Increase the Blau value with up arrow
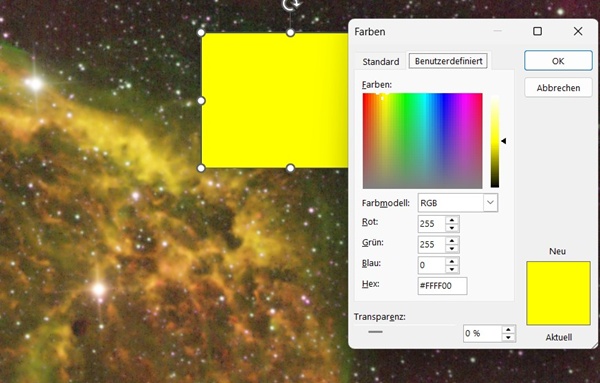Screen dimensions: 600x383 452,261
